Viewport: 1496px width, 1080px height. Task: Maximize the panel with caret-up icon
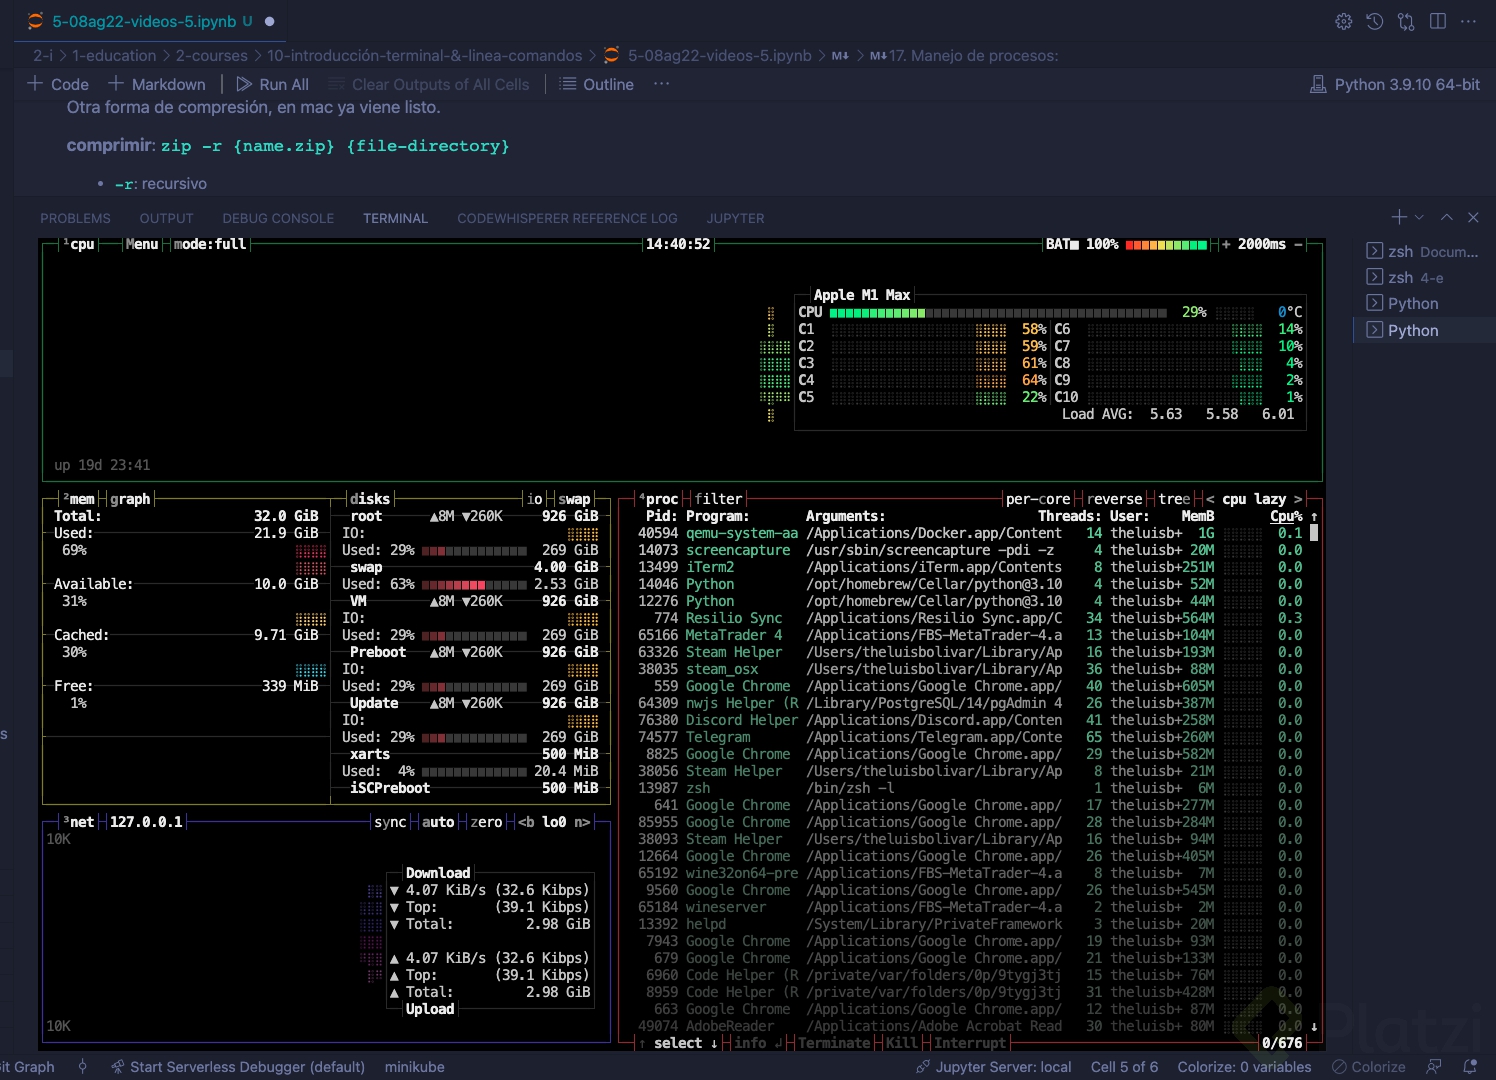point(1446,217)
